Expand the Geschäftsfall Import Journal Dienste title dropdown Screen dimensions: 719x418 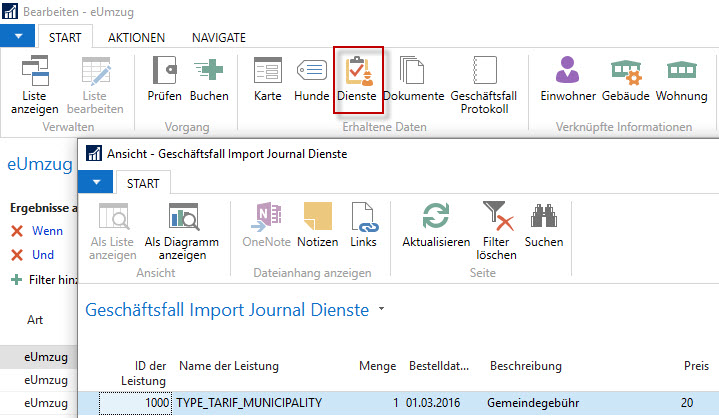[382, 309]
